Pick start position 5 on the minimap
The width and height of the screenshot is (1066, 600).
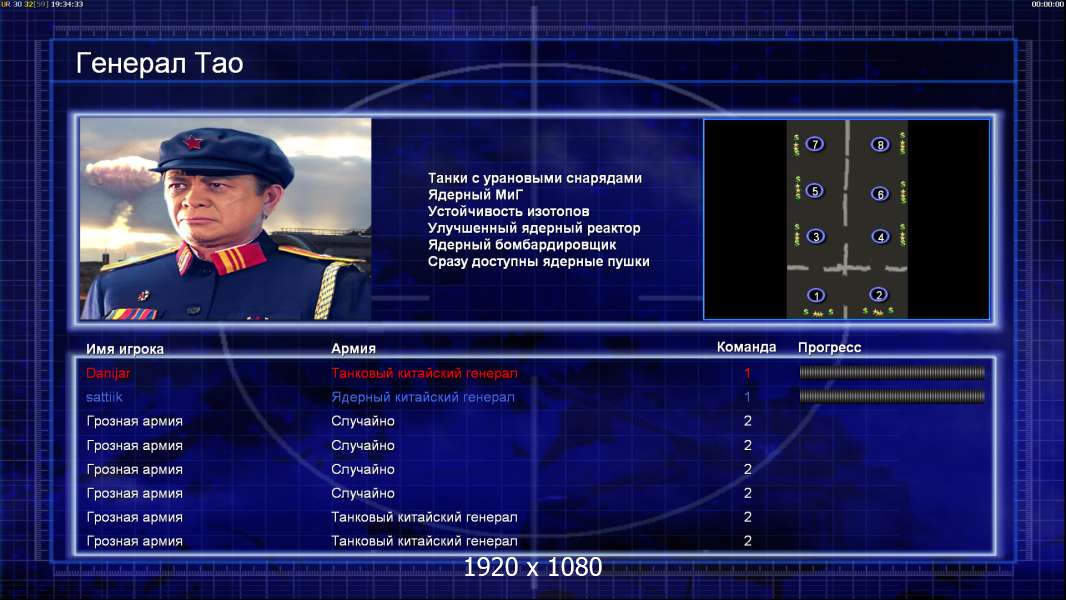pos(814,191)
